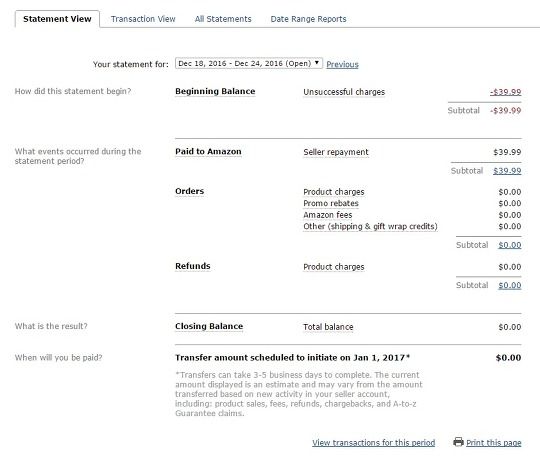Open the Refunds subtotal $0.00 link
Screen dimensions: 540x461
click(510, 285)
